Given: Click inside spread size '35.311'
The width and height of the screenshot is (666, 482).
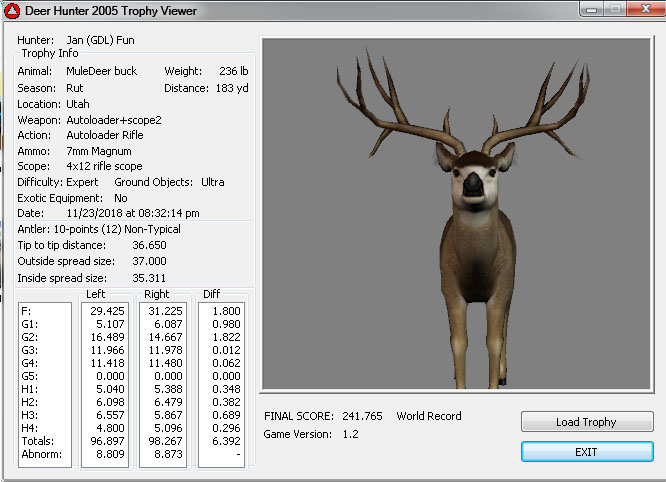Looking at the screenshot, I should (149, 278).
